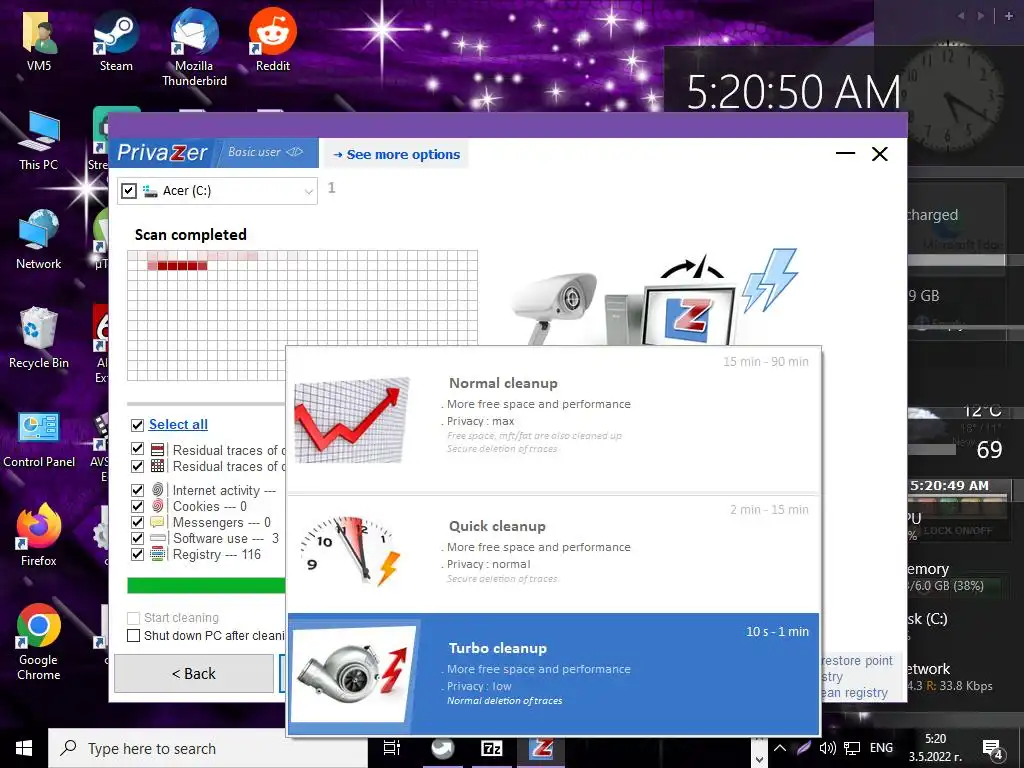The width and height of the screenshot is (1024, 768).
Task: Choose Normal cleanup option
Action: coord(553,419)
